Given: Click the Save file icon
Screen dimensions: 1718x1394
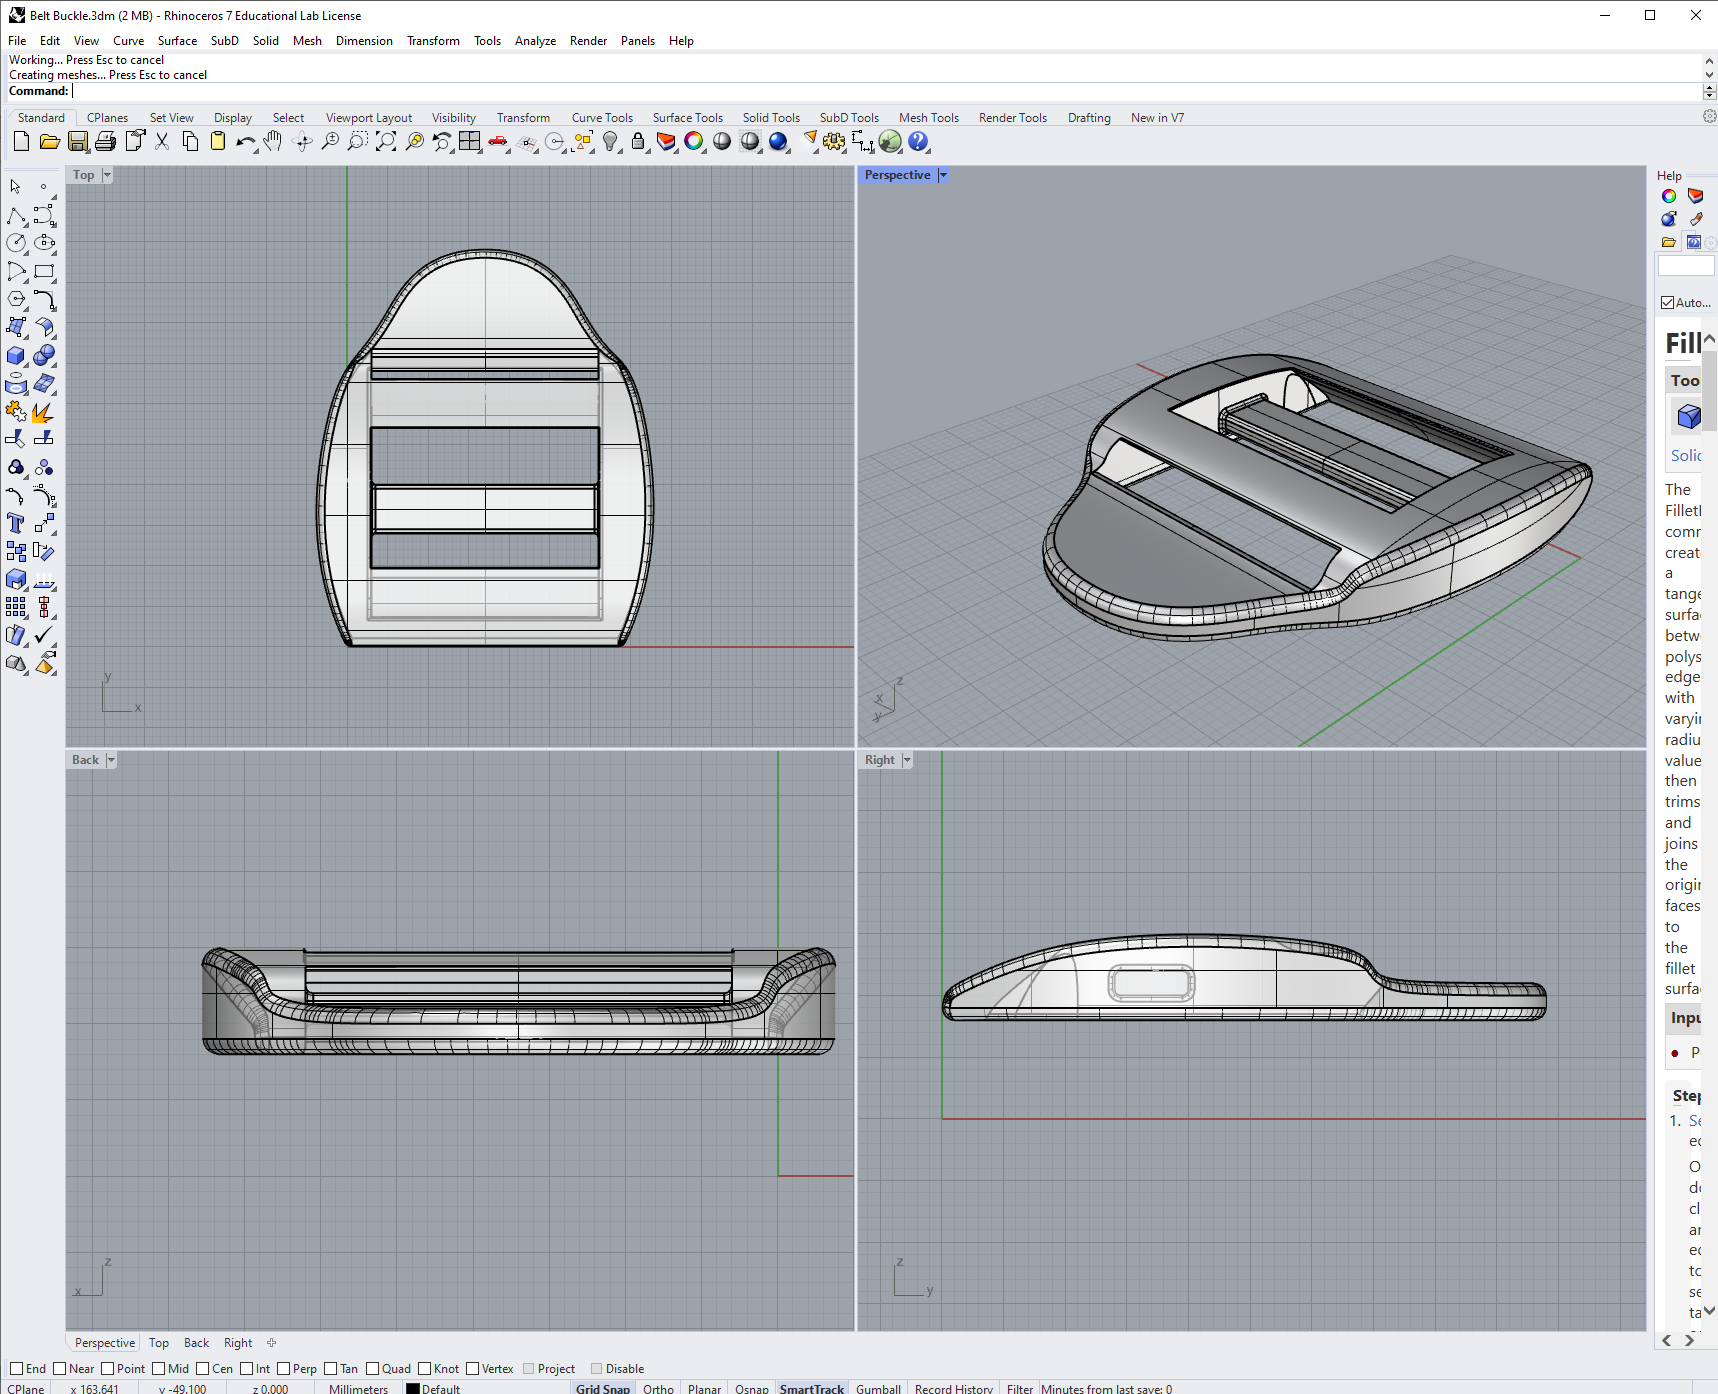Looking at the screenshot, I should click(x=77, y=142).
